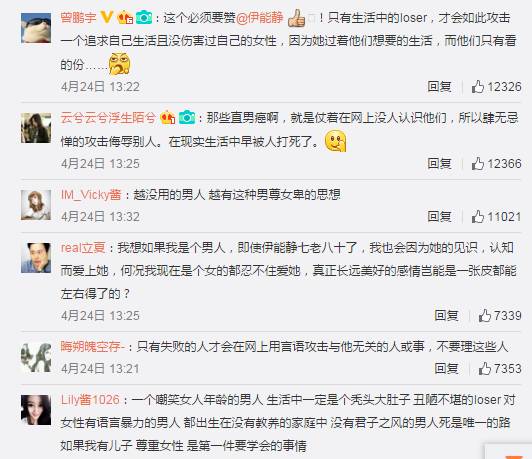Open 曾鹏宇's profile via username

click(x=78, y=17)
